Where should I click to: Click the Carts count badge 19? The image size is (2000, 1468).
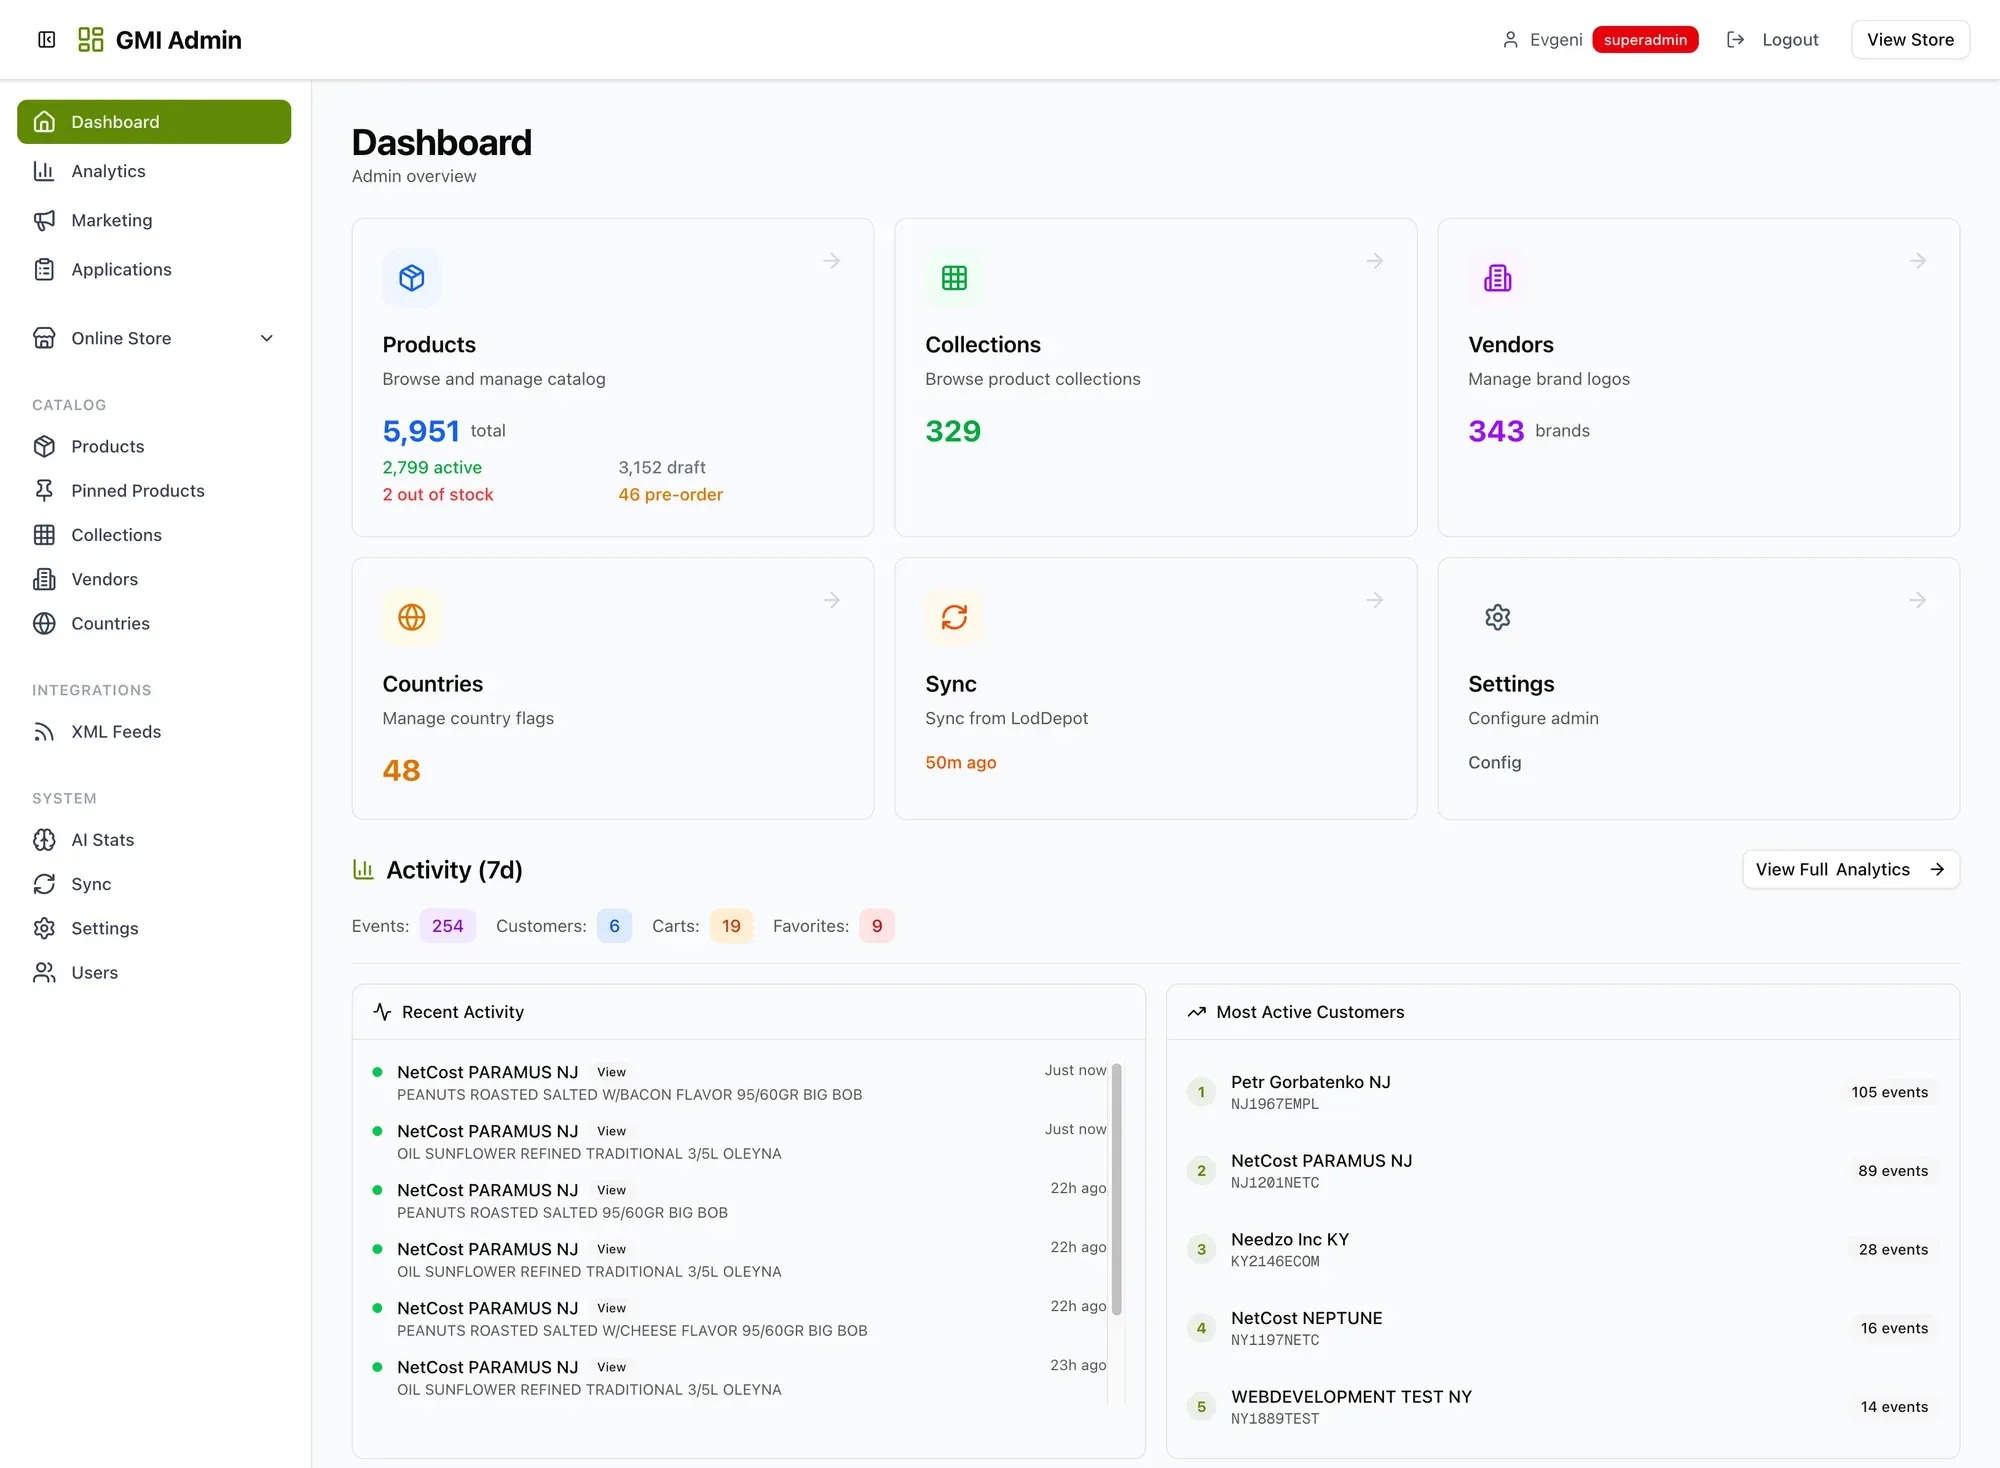(x=731, y=926)
